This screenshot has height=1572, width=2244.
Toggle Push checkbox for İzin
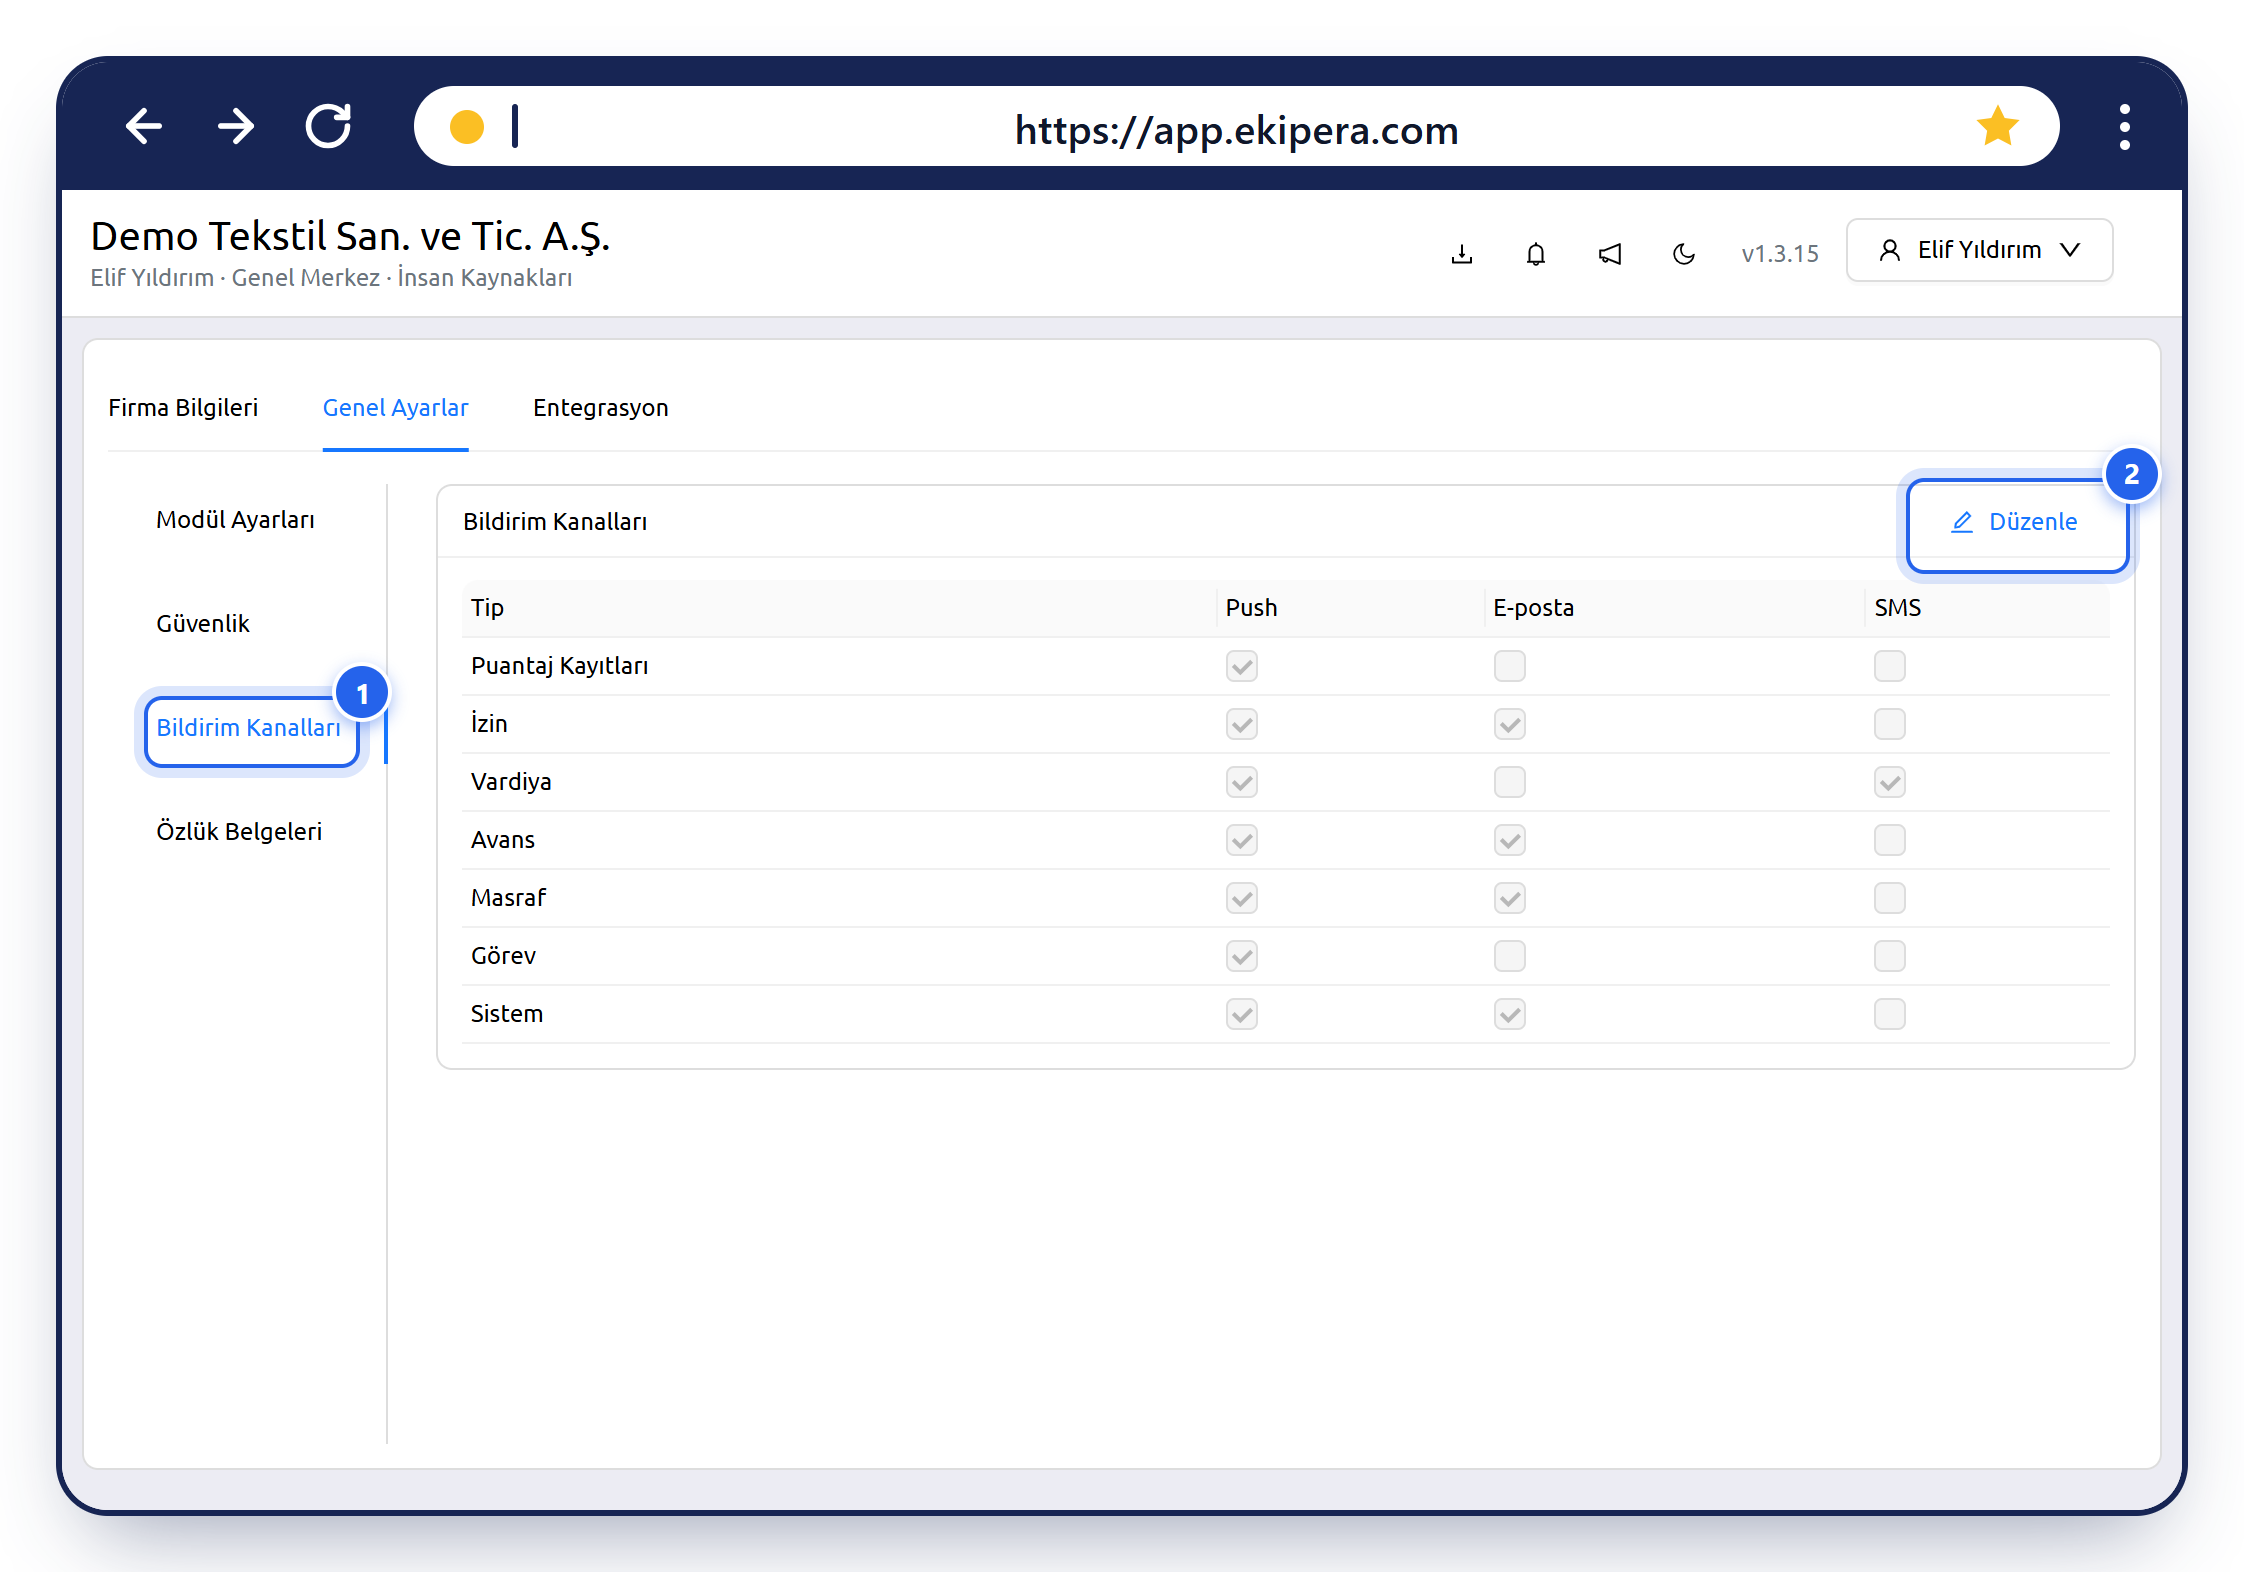coord(1242,724)
